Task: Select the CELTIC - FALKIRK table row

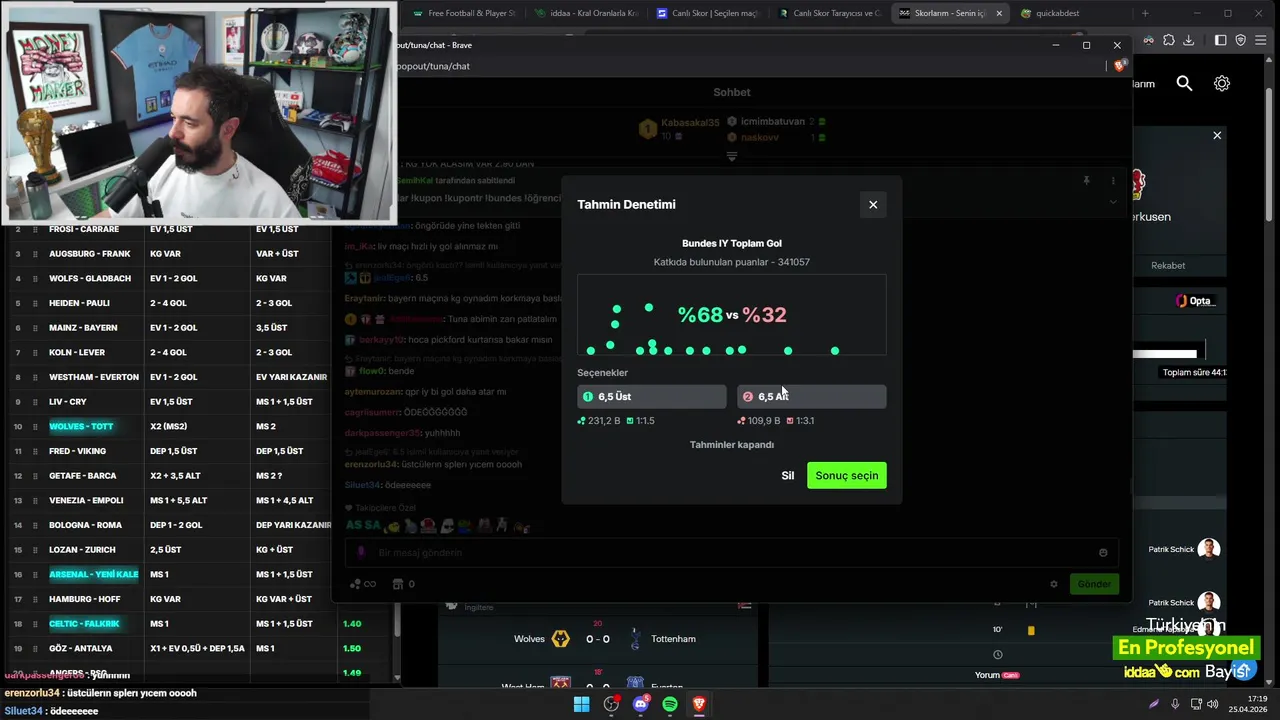Action: pyautogui.click(x=84, y=624)
